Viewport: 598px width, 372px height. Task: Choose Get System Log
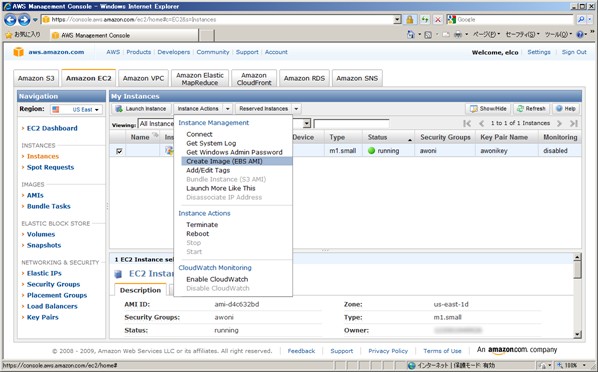[211, 143]
